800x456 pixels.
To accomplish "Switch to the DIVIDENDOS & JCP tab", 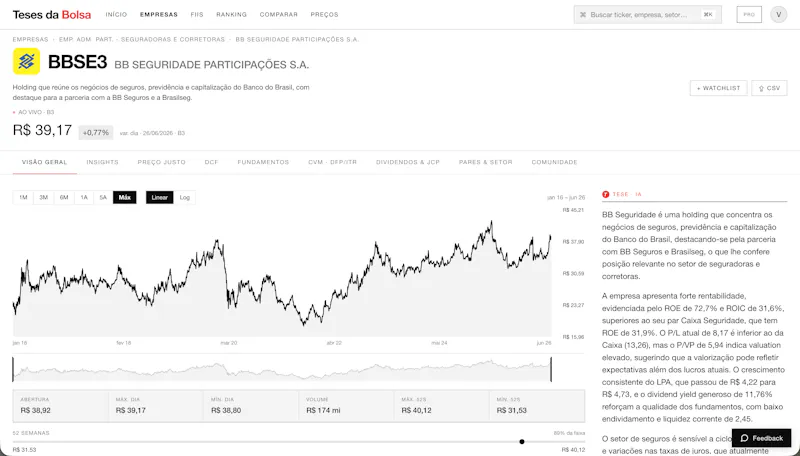I will click(x=408, y=162).
